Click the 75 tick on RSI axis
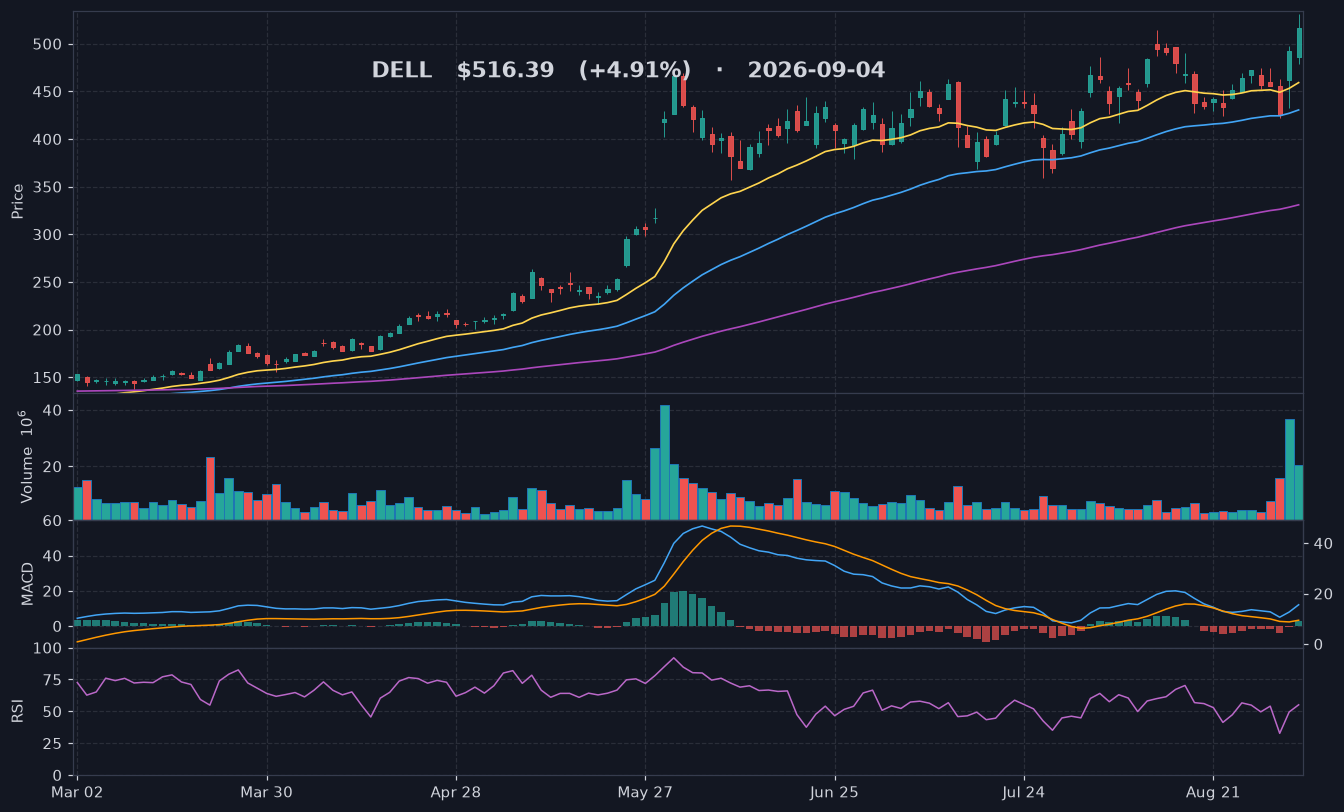The height and width of the screenshot is (812, 1344). tap(54, 680)
